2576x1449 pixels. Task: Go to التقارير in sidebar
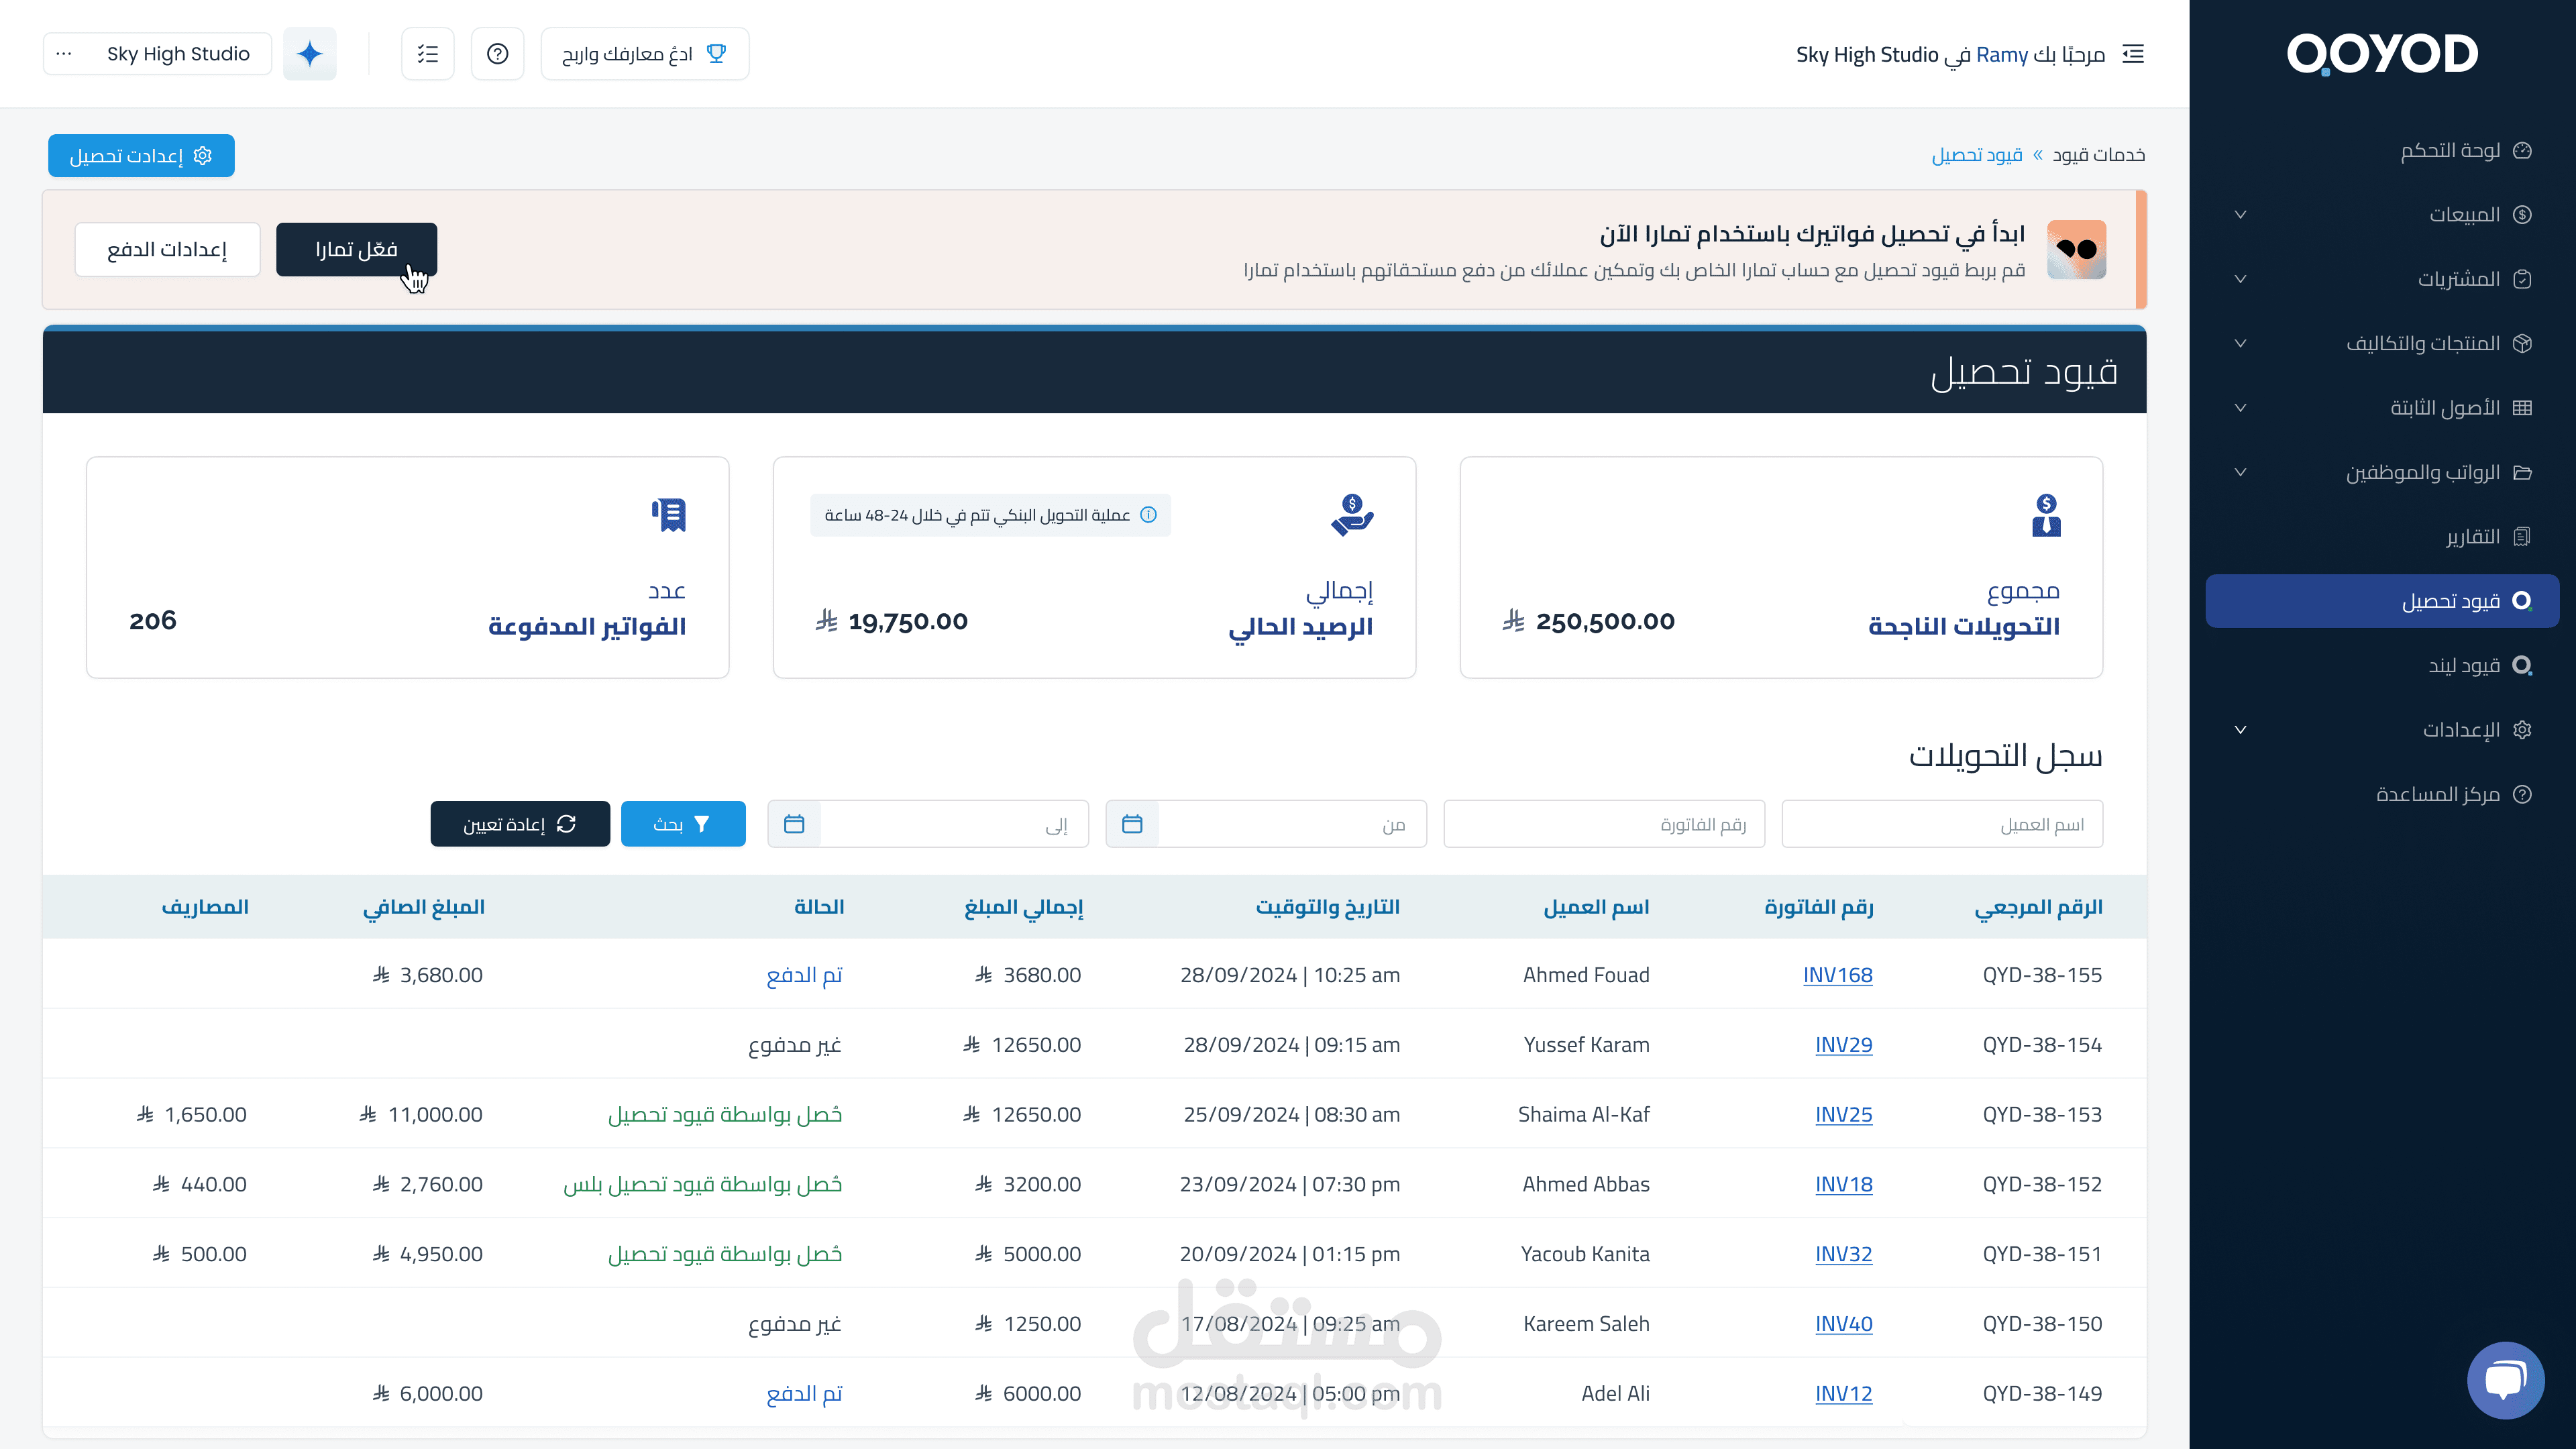pos(2472,537)
